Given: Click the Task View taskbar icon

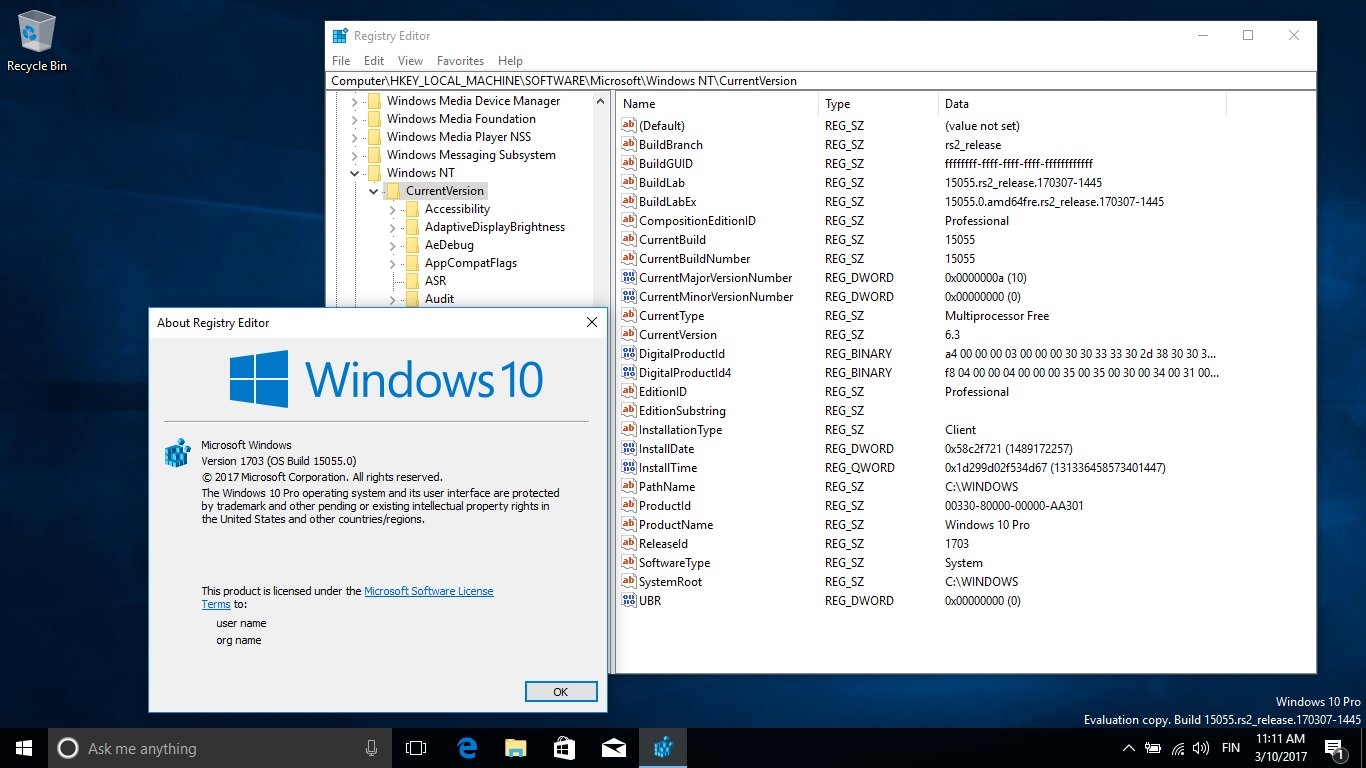Looking at the screenshot, I should (416, 748).
